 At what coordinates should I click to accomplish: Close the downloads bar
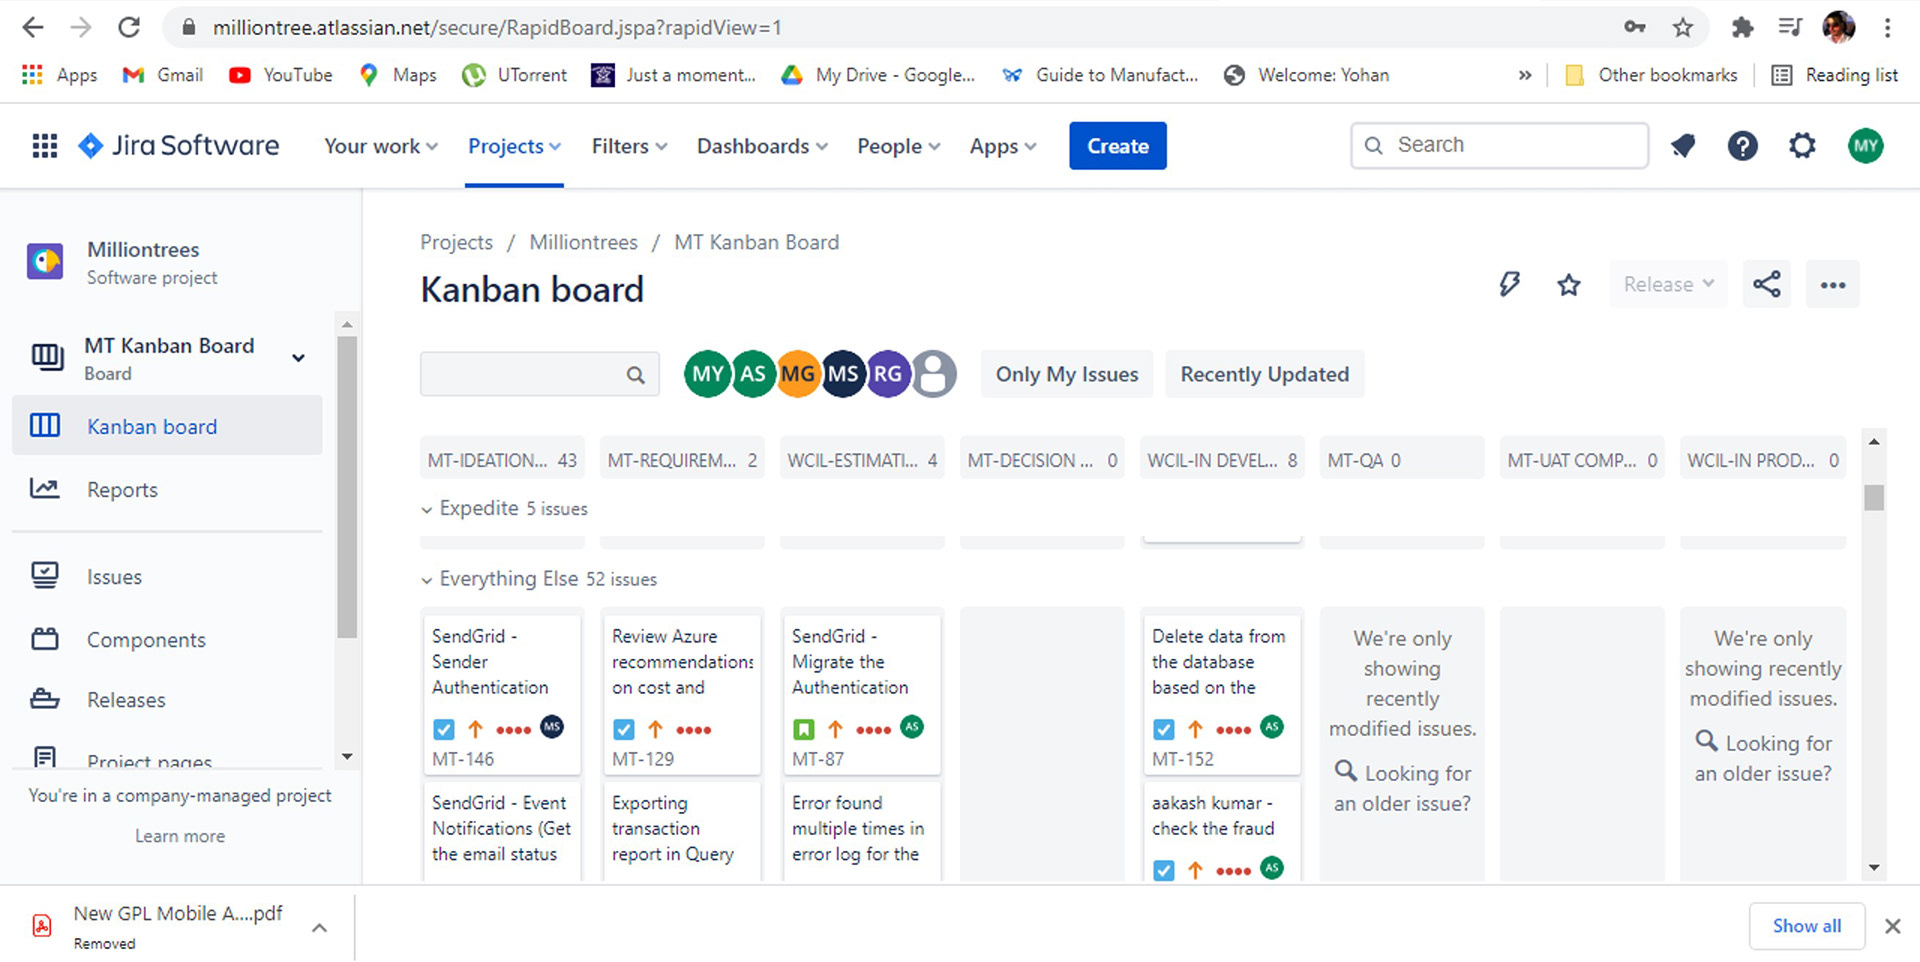tap(1892, 926)
